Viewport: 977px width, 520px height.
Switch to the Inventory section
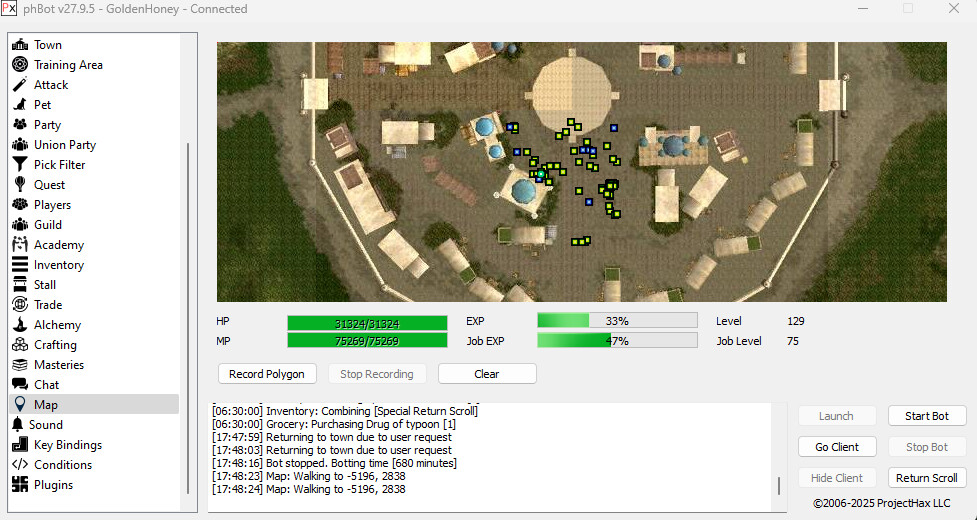click(58, 265)
